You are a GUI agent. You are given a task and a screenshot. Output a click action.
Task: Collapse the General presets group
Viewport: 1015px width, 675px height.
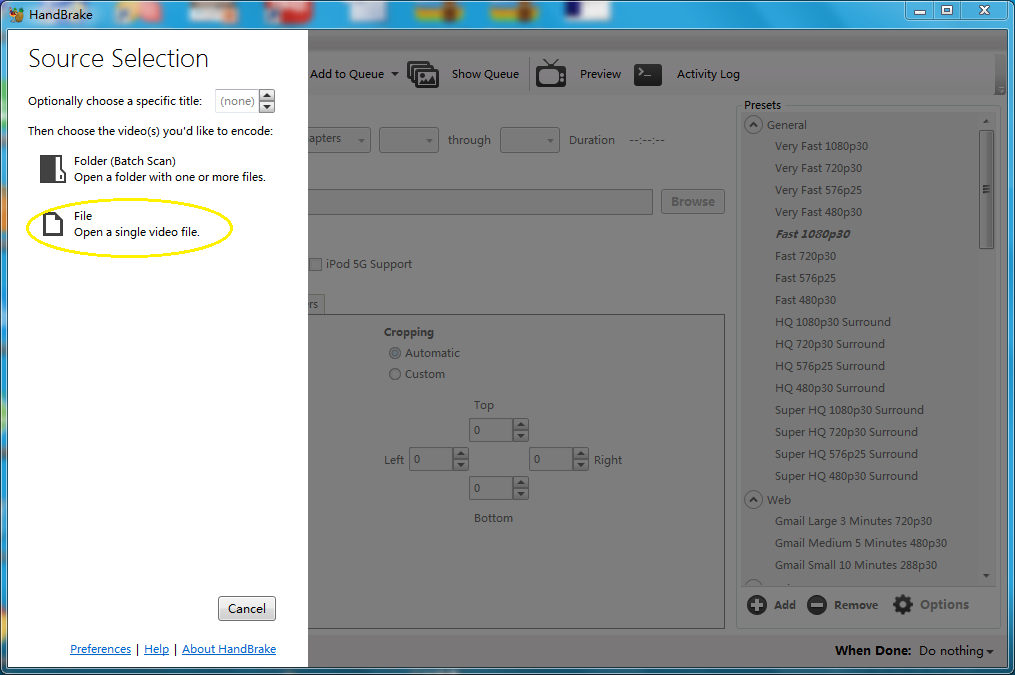tap(753, 125)
